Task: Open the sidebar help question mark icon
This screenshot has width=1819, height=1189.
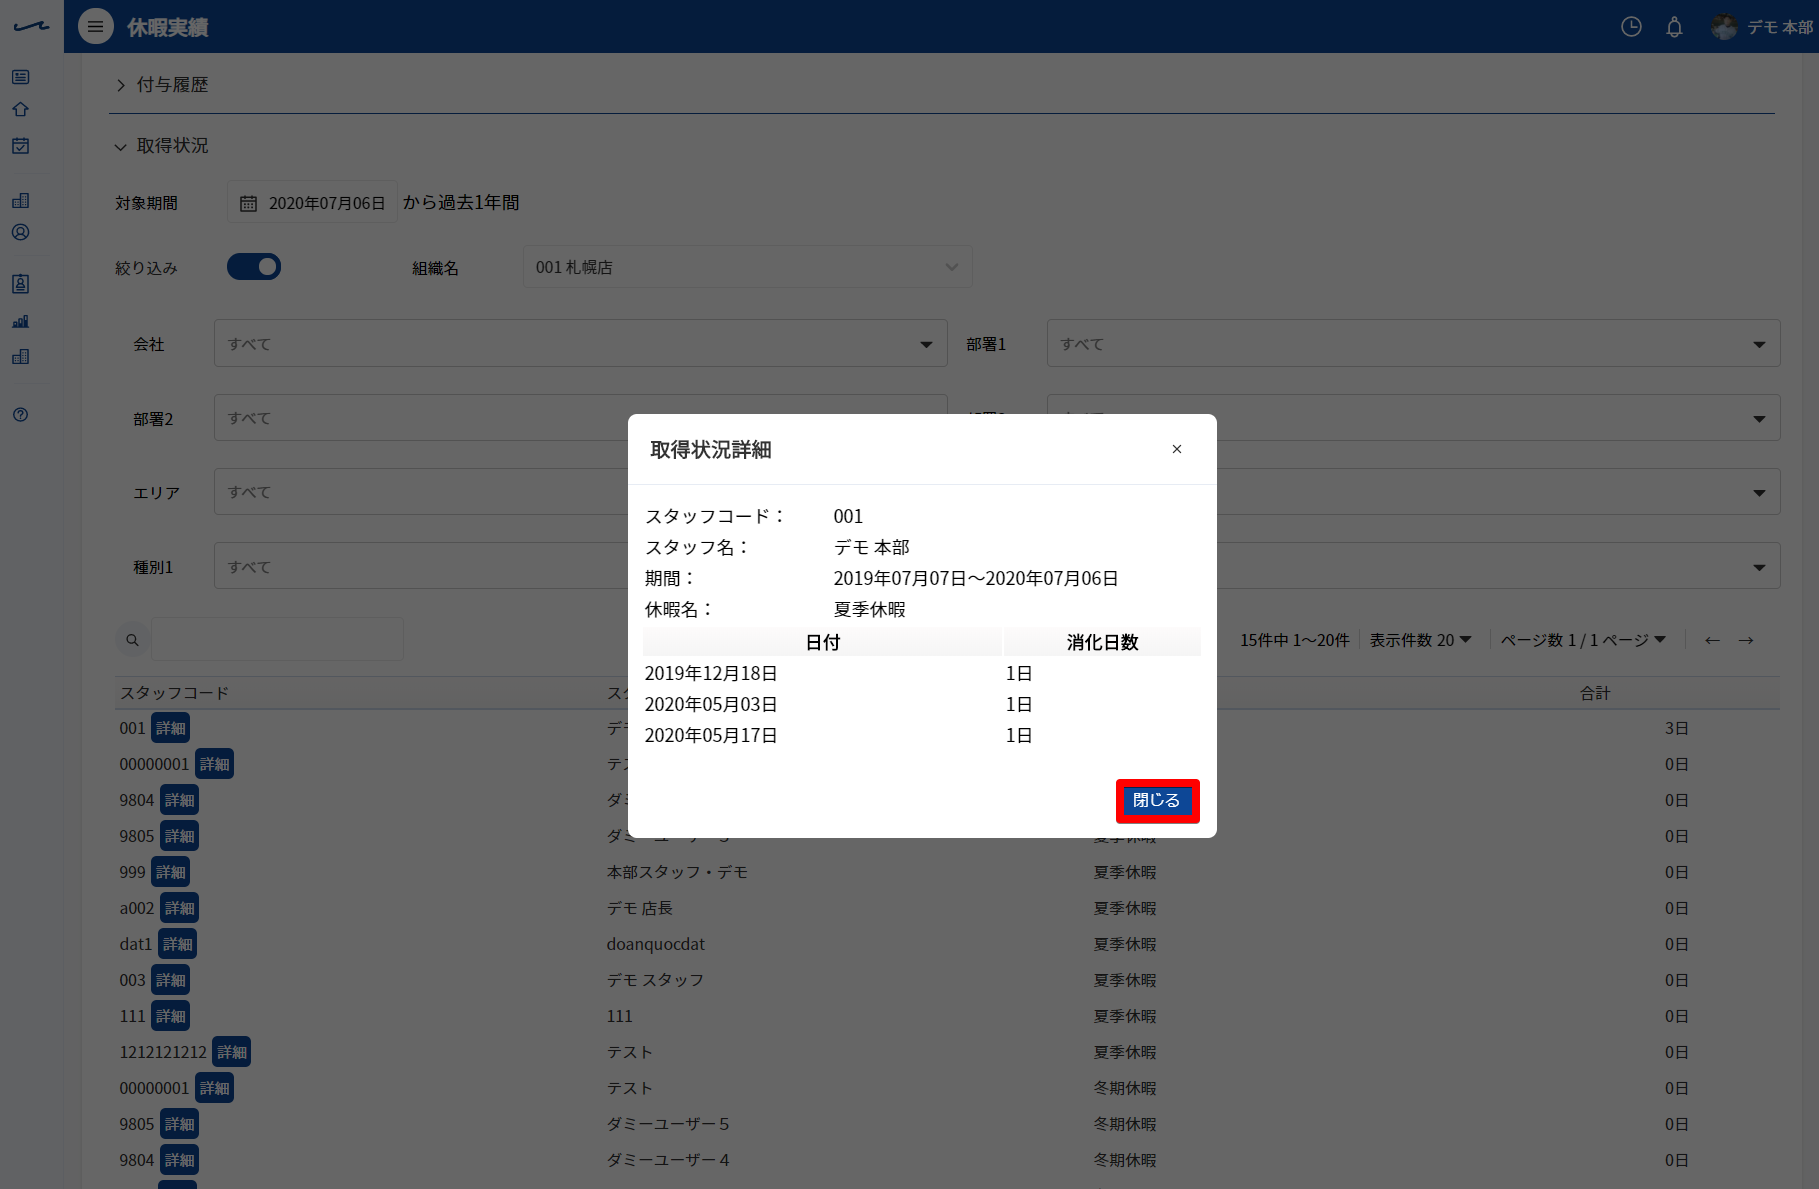Action: coord(20,415)
